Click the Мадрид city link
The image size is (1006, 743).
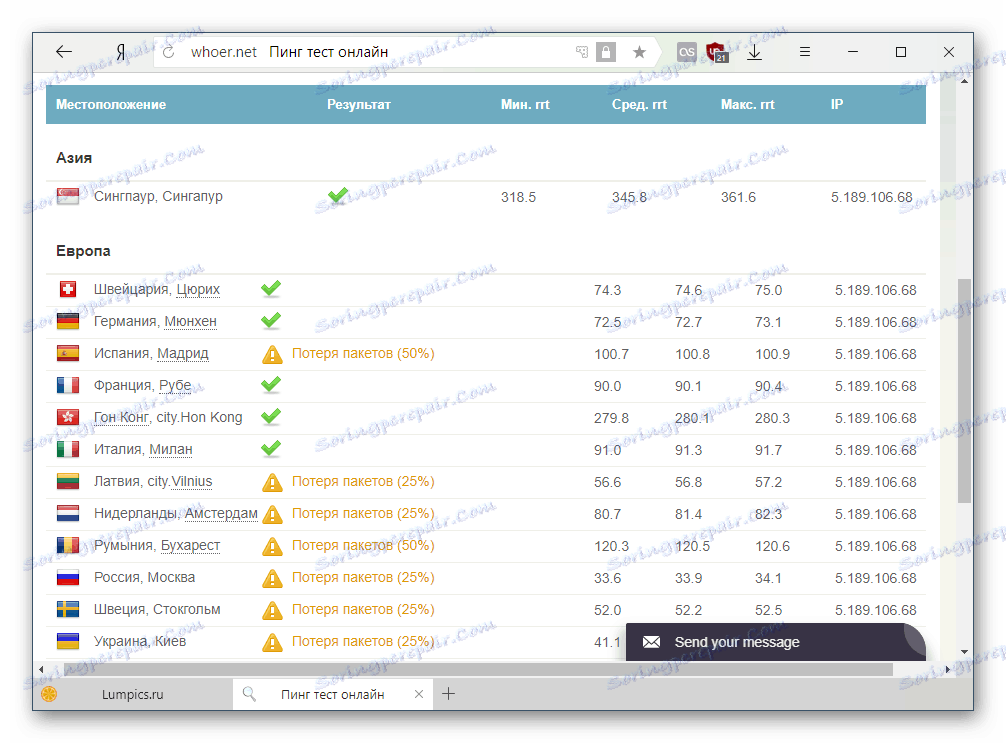[183, 354]
